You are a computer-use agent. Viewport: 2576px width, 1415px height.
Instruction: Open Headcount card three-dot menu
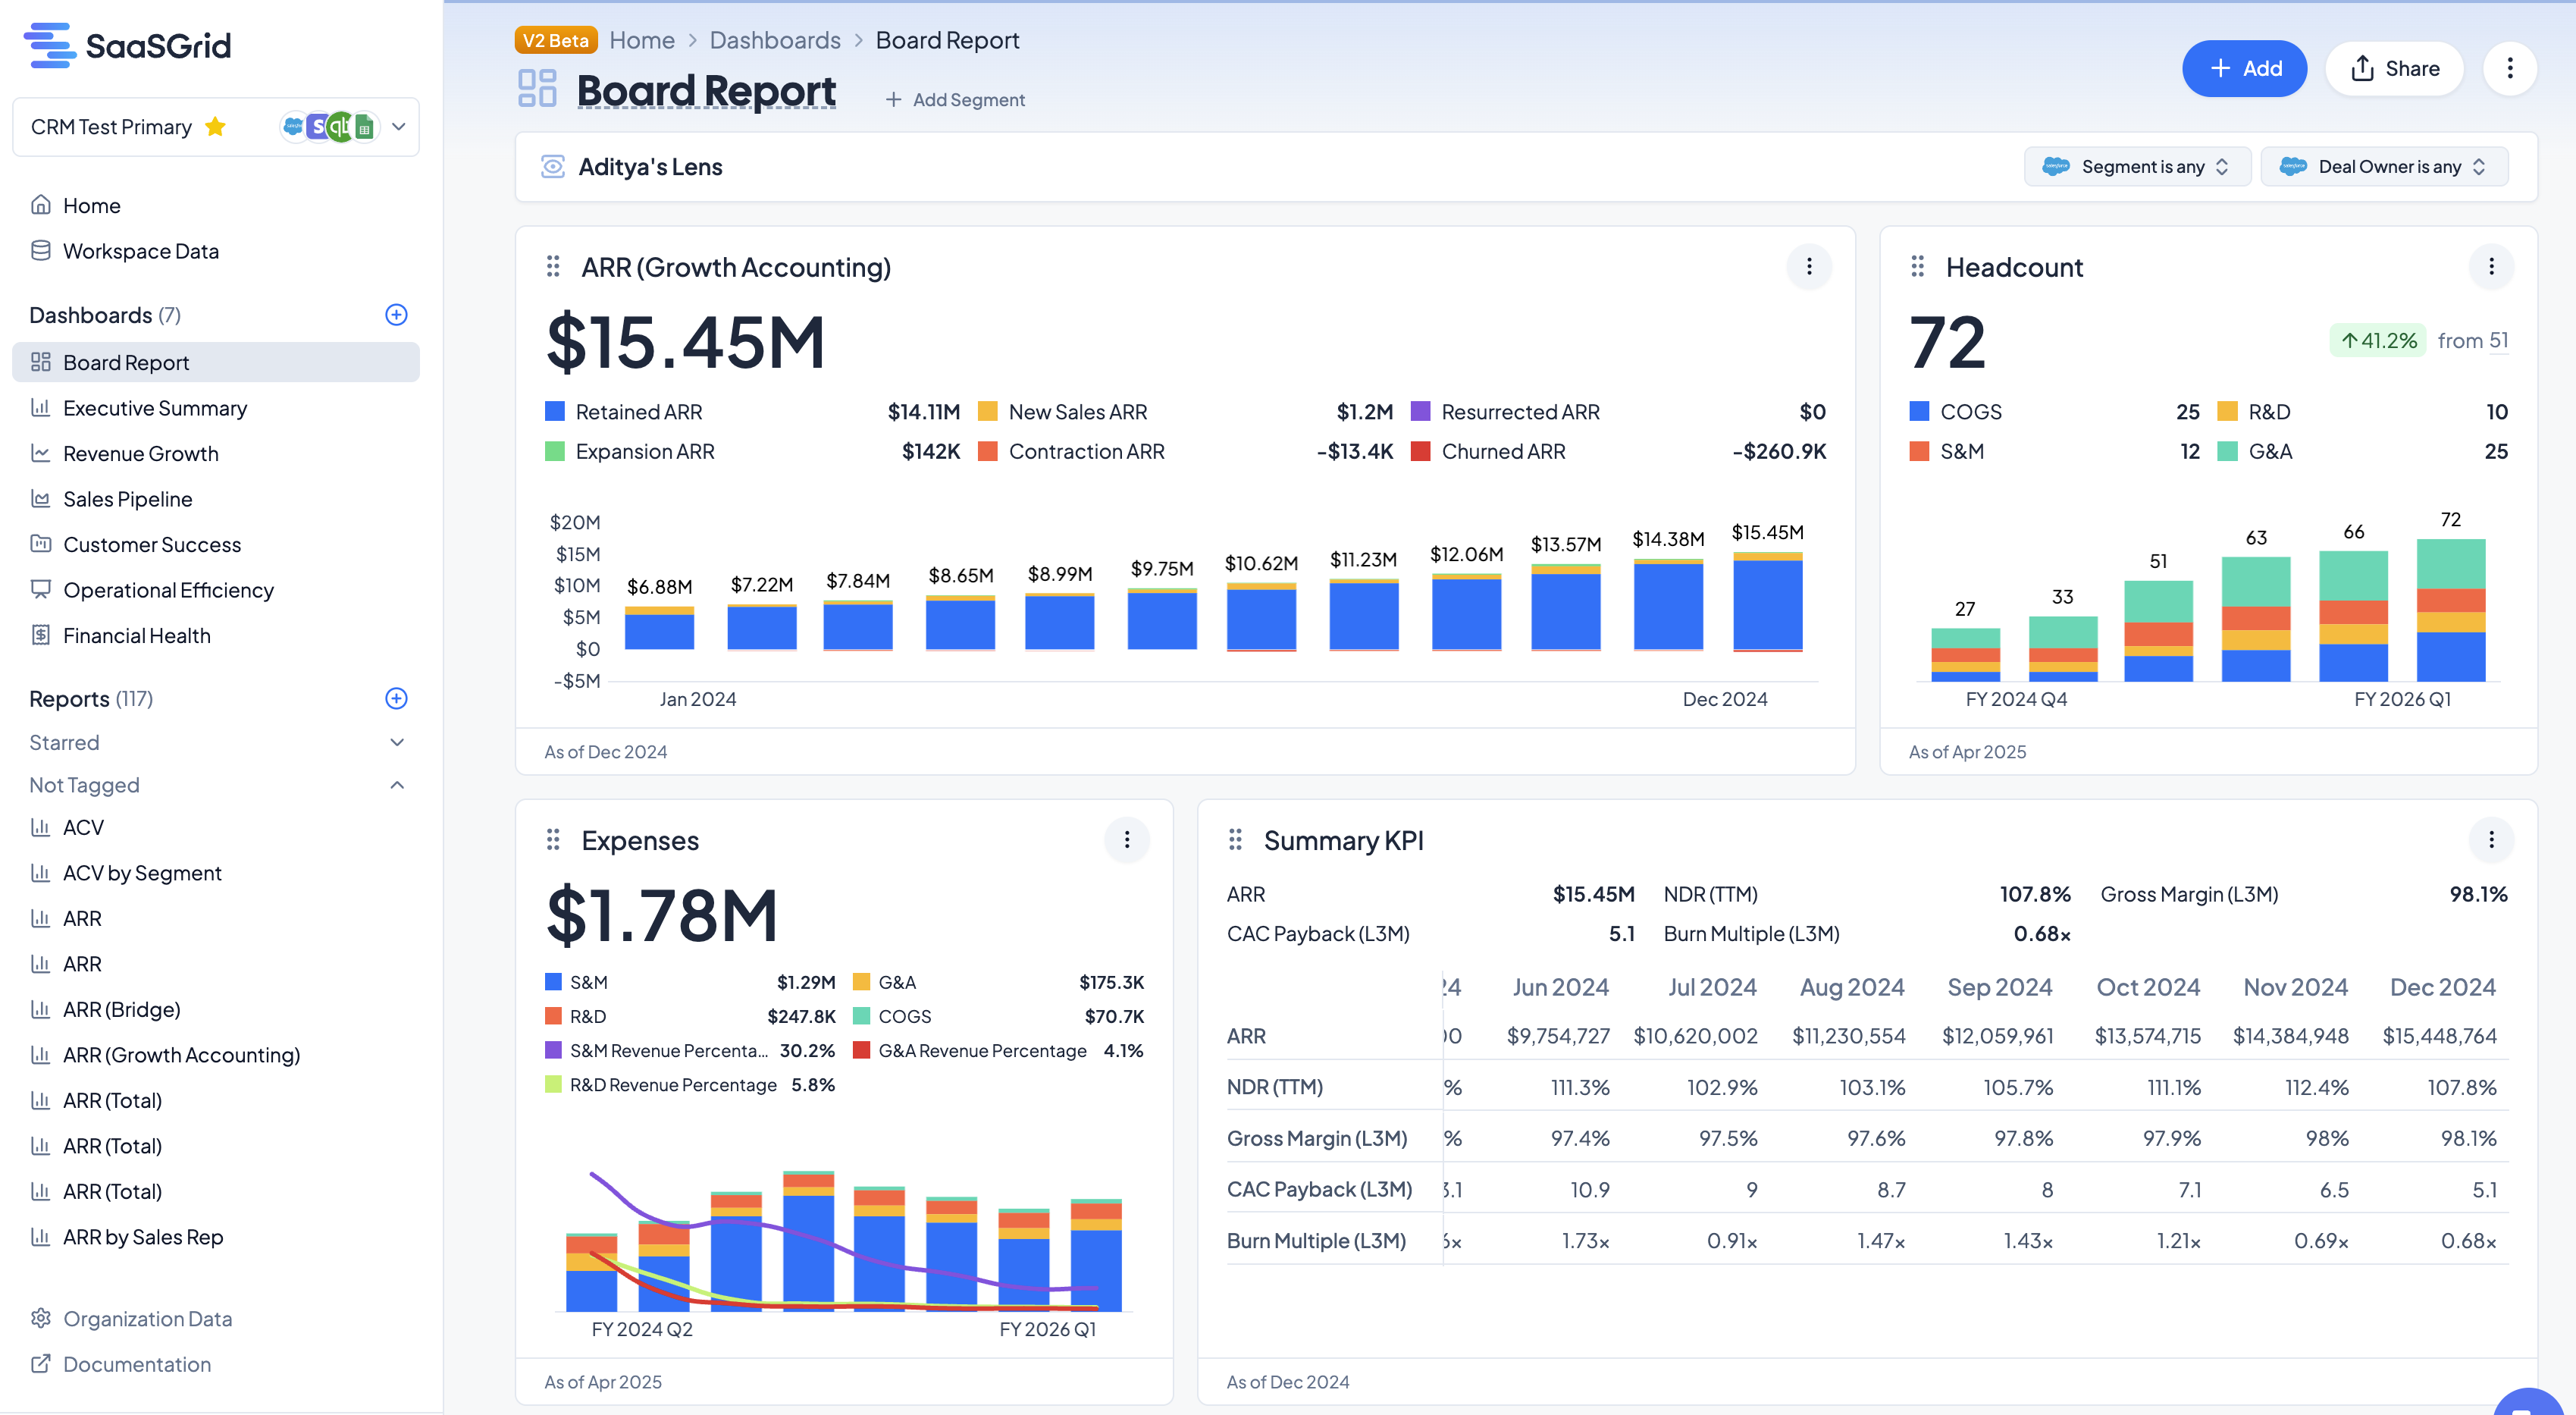(x=2490, y=267)
